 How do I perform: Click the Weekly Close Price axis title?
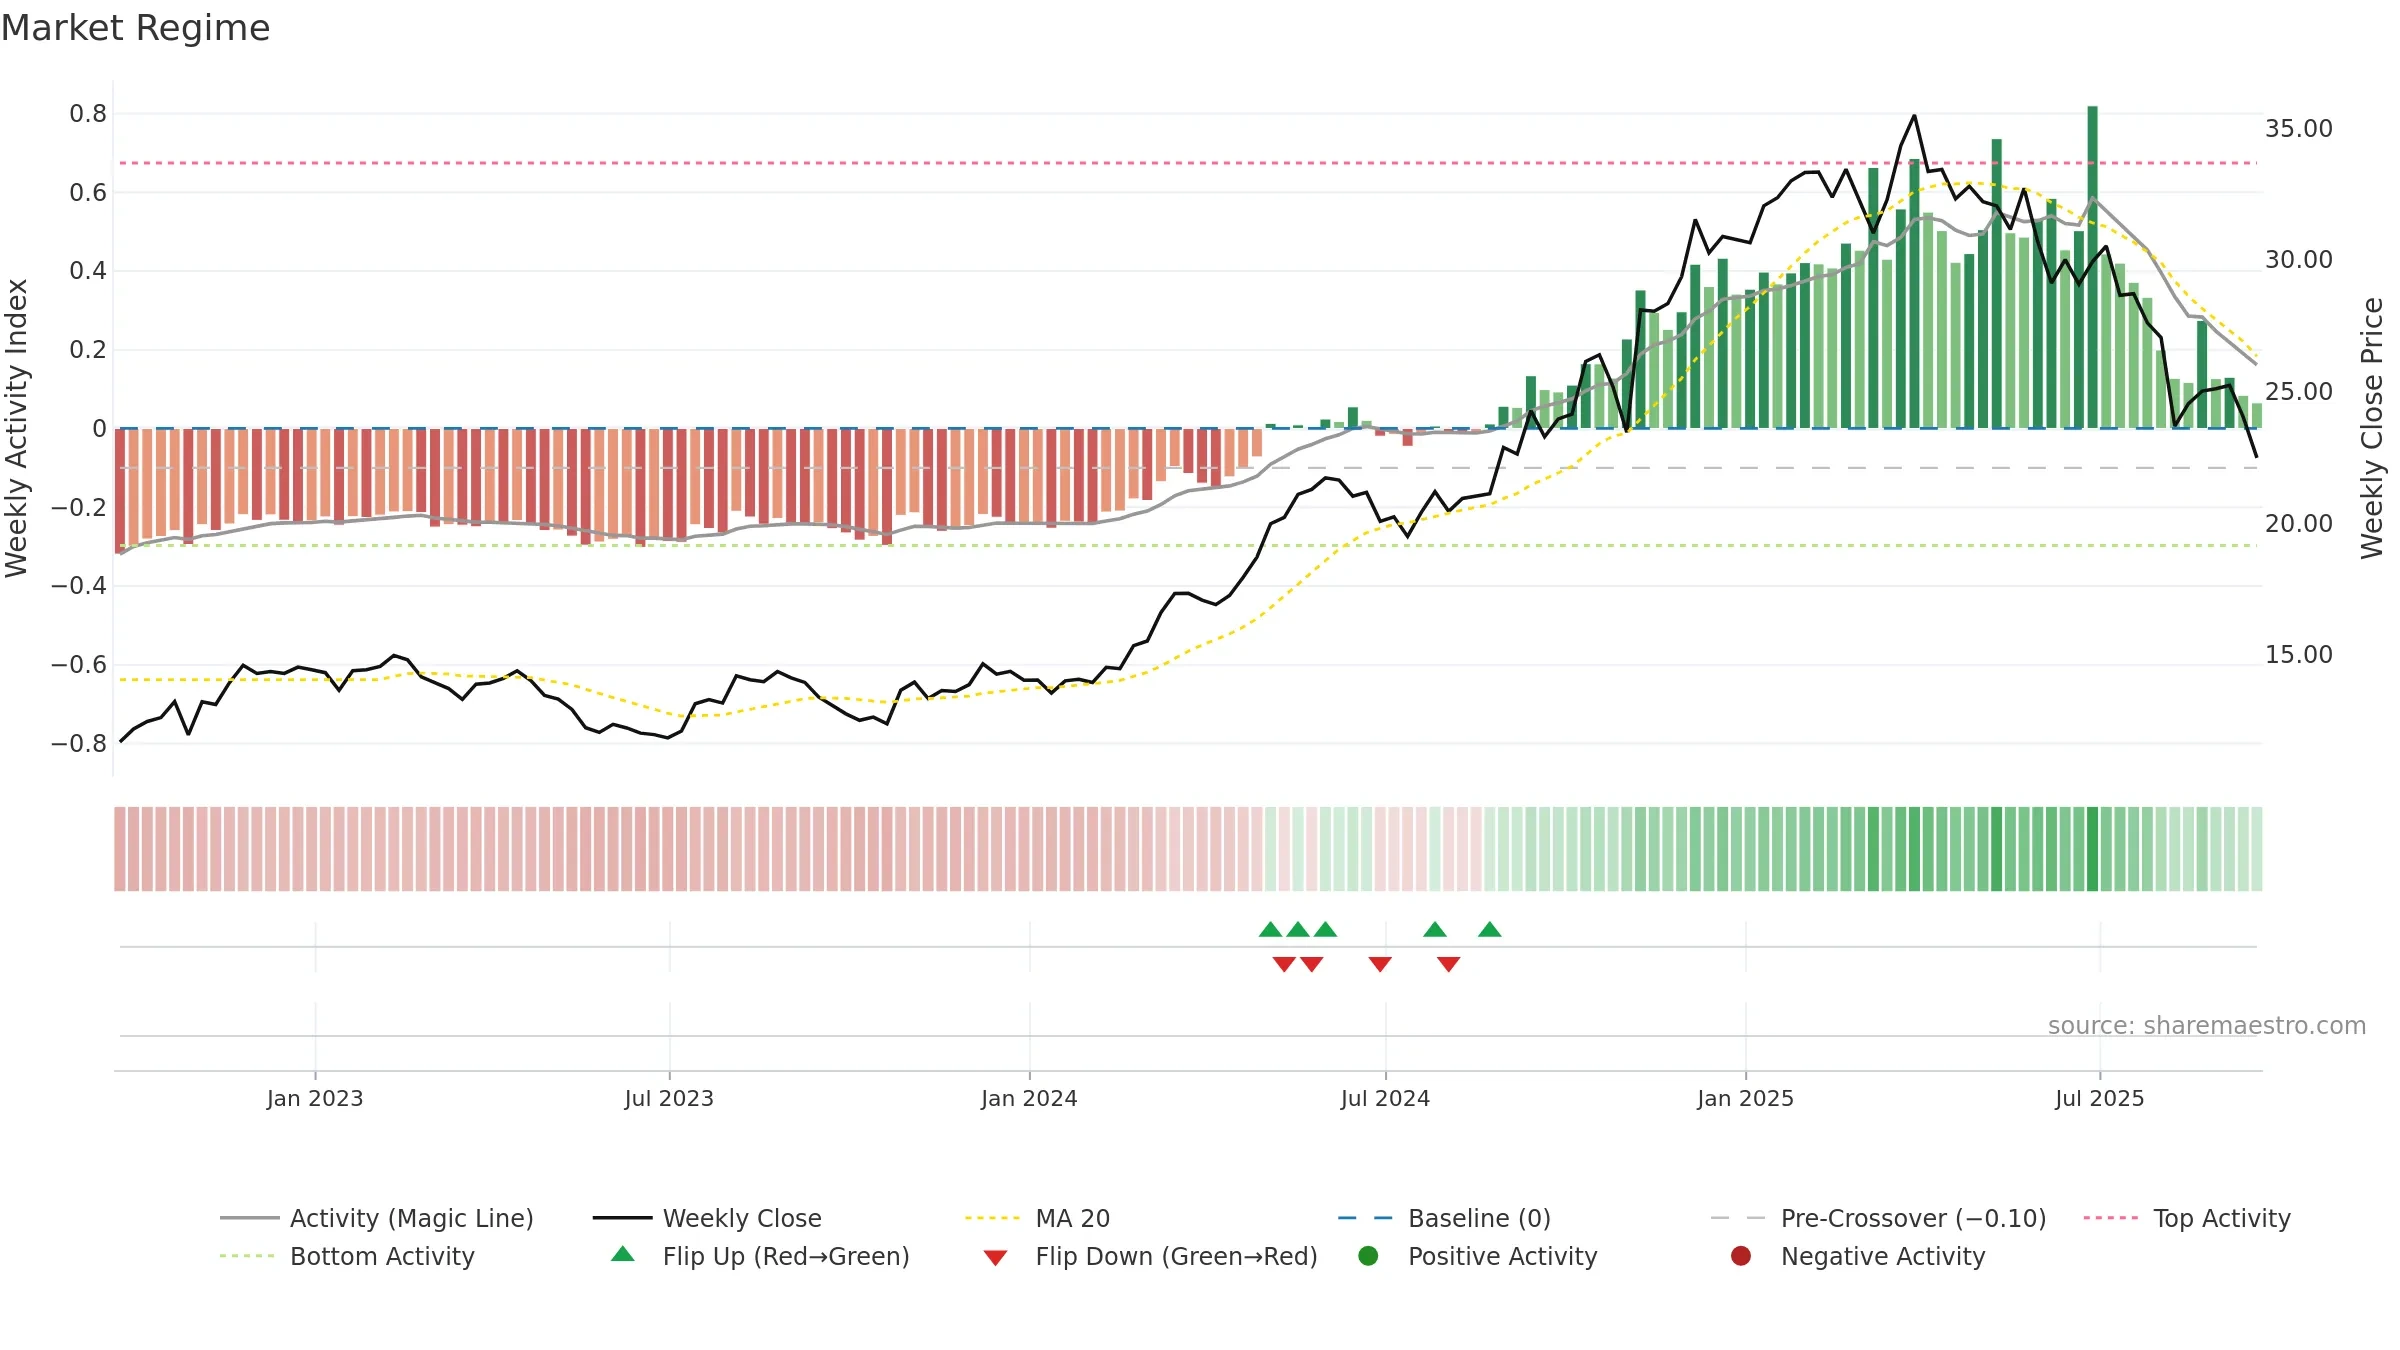[x=2372, y=428]
